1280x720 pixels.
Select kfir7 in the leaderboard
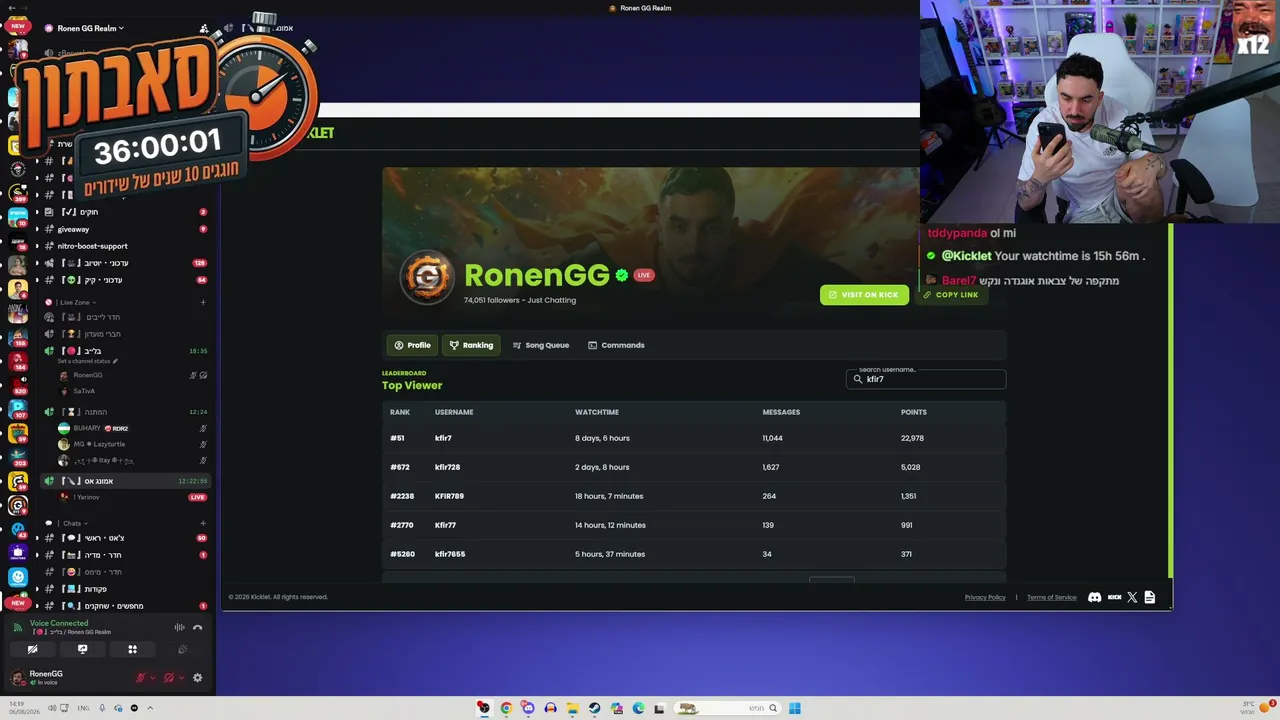[443, 438]
